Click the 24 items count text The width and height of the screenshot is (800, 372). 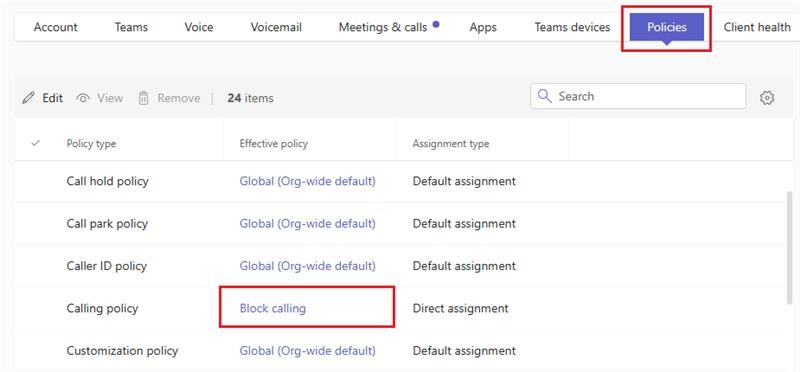point(251,98)
